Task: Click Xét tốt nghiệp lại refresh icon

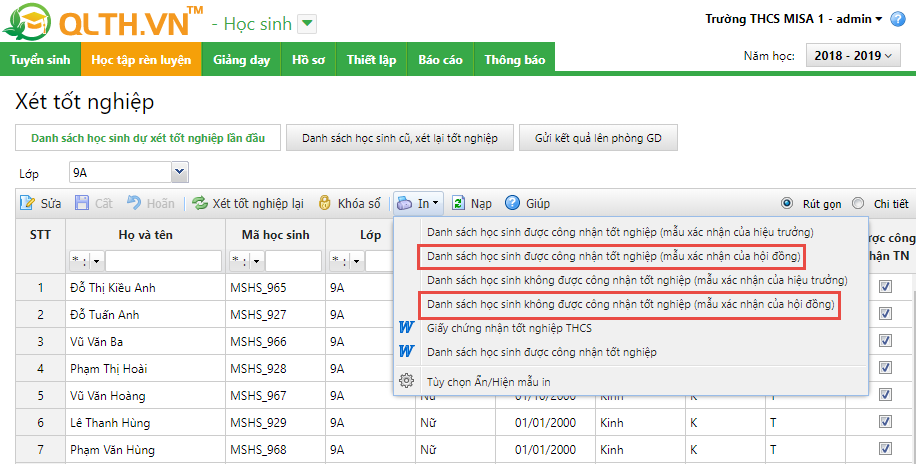Action: [x=200, y=203]
